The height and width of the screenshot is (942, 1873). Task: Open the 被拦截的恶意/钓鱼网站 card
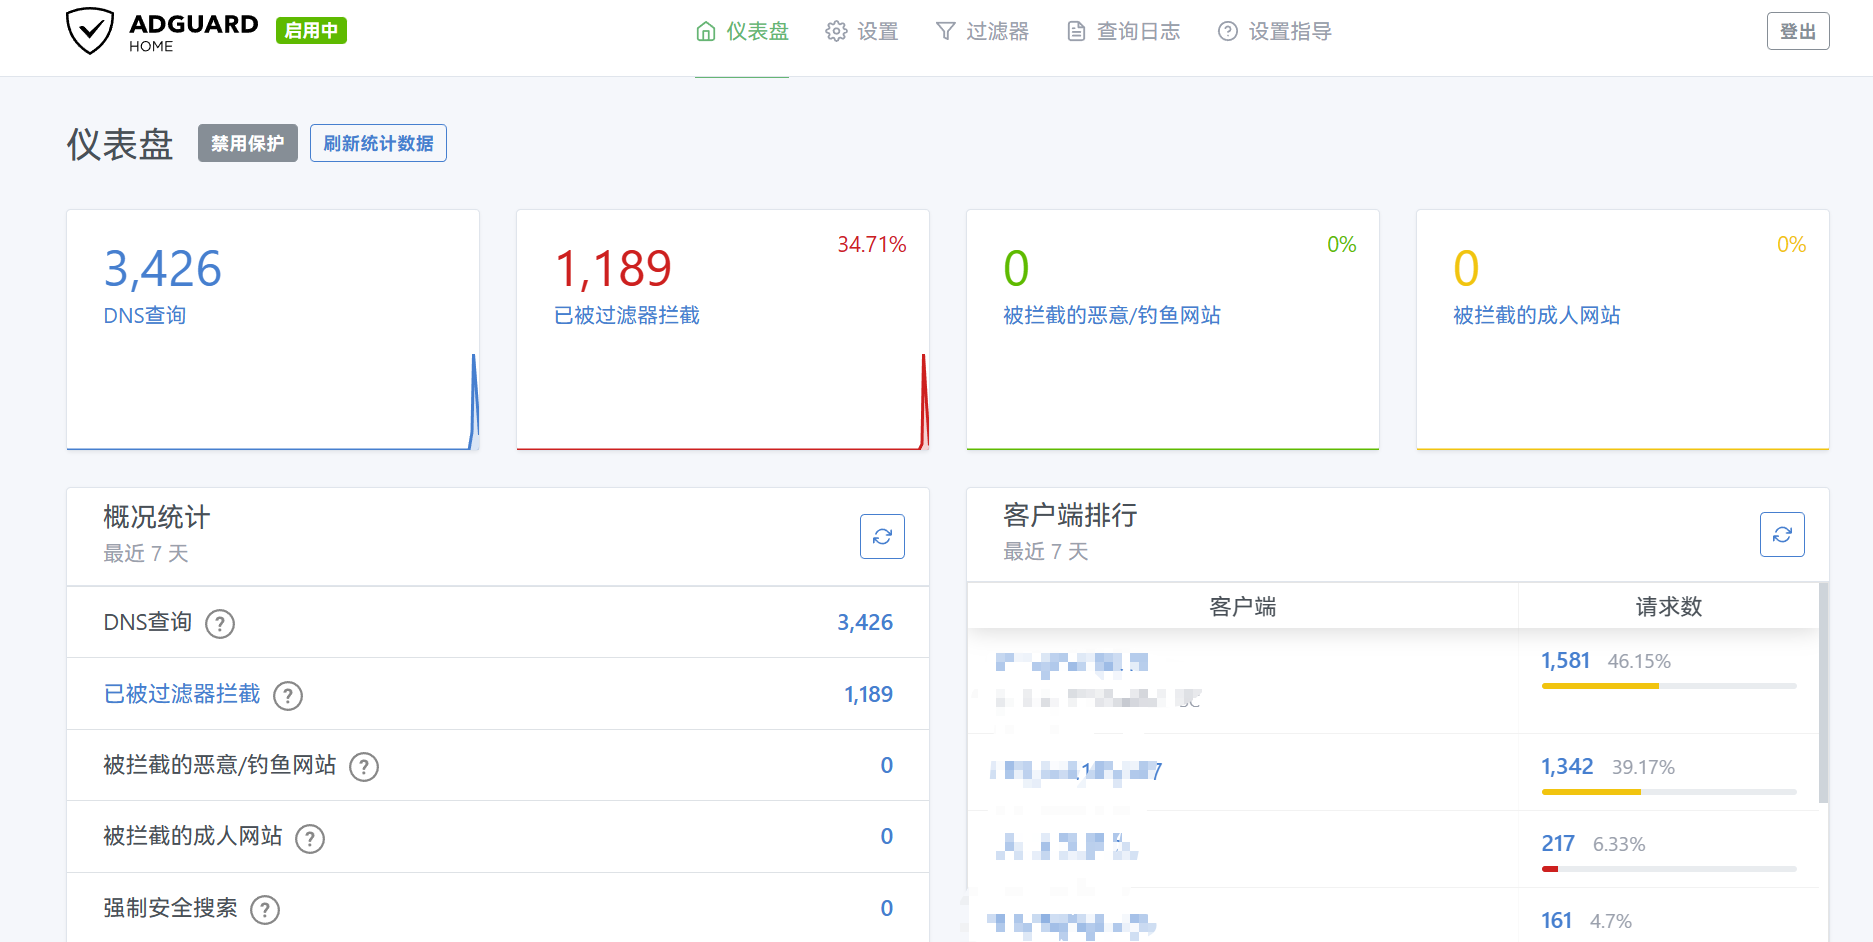tap(1173, 330)
